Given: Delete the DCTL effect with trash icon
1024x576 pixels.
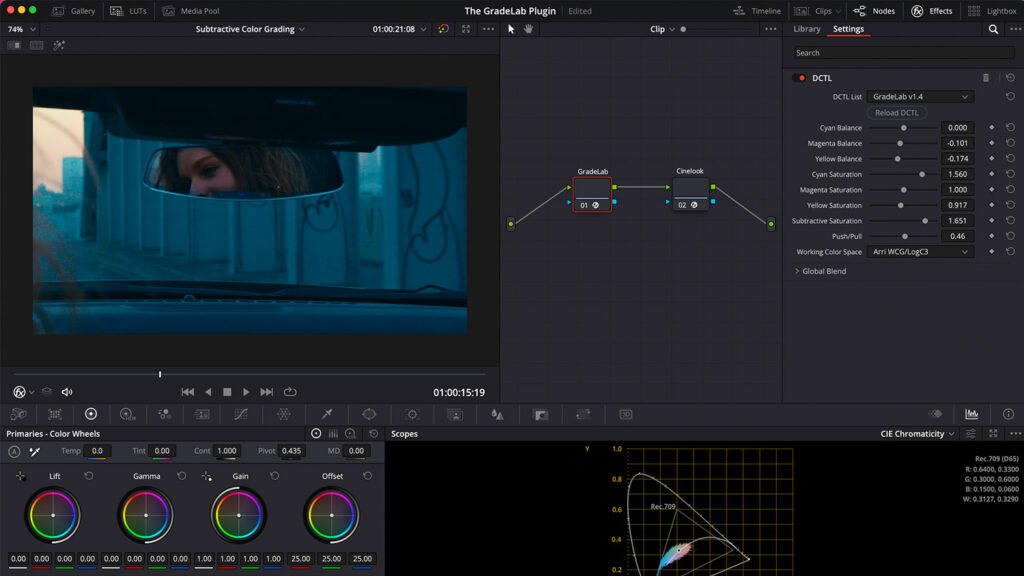Looking at the screenshot, I should click(x=985, y=78).
